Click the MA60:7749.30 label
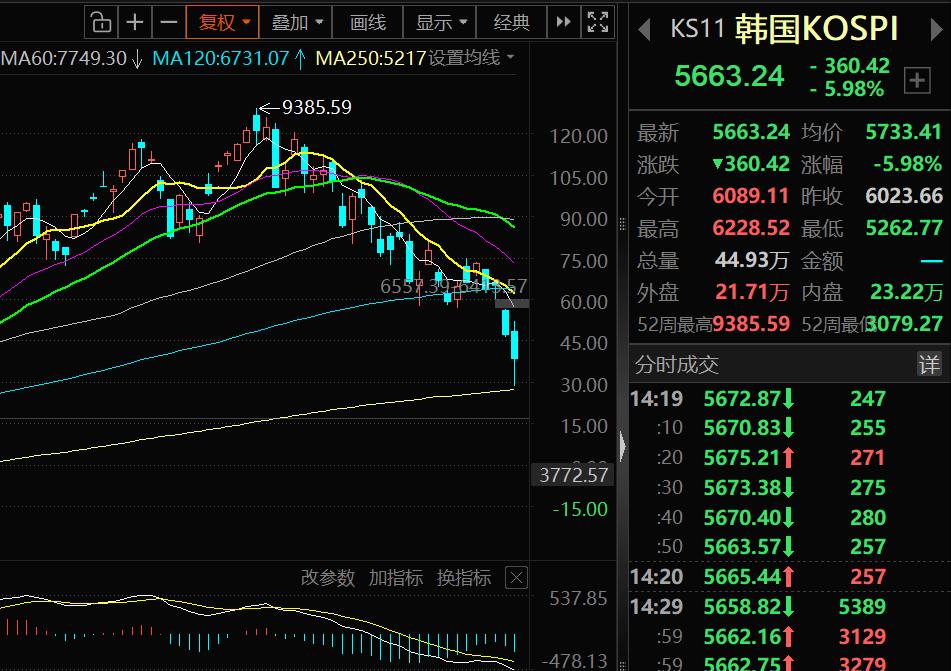The width and height of the screenshot is (951, 671). click(64, 58)
